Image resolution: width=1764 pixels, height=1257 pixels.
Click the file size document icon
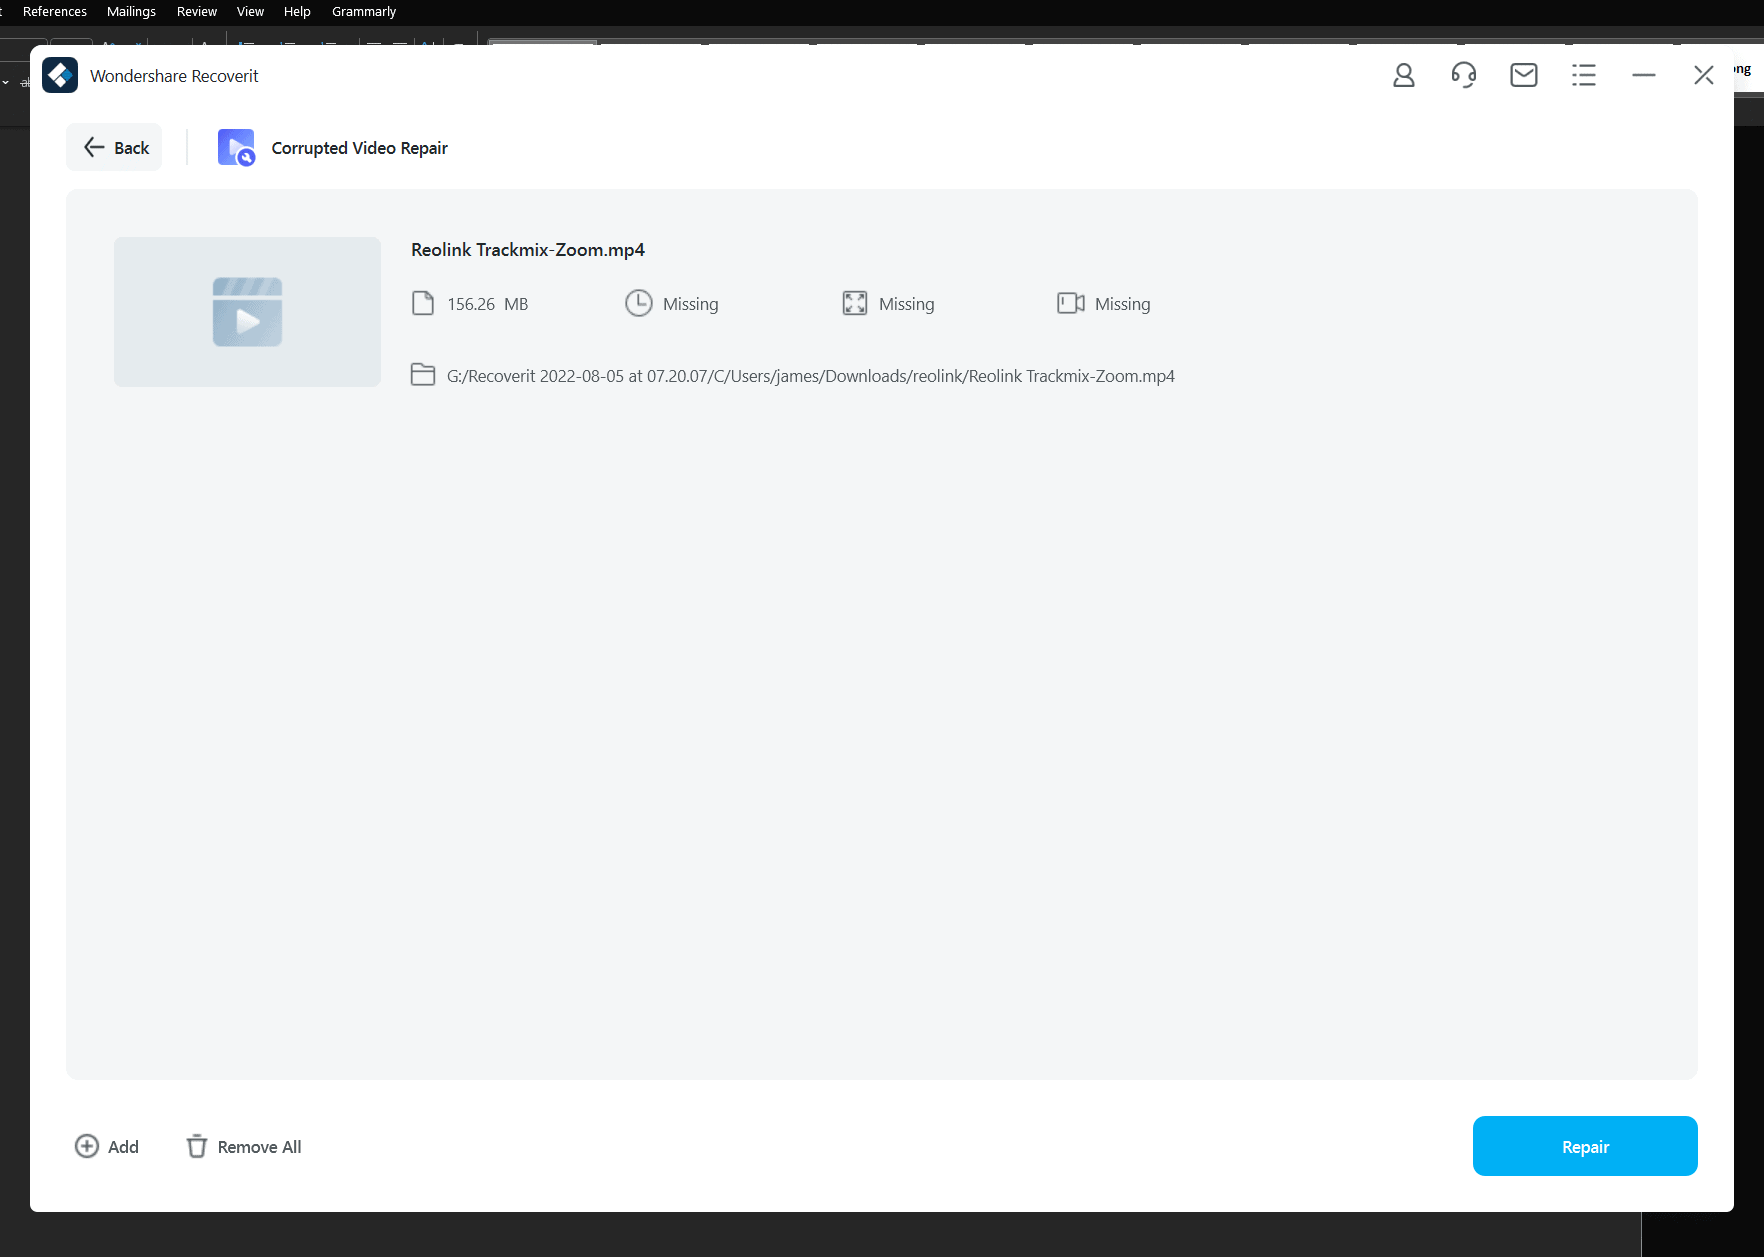[x=423, y=304]
